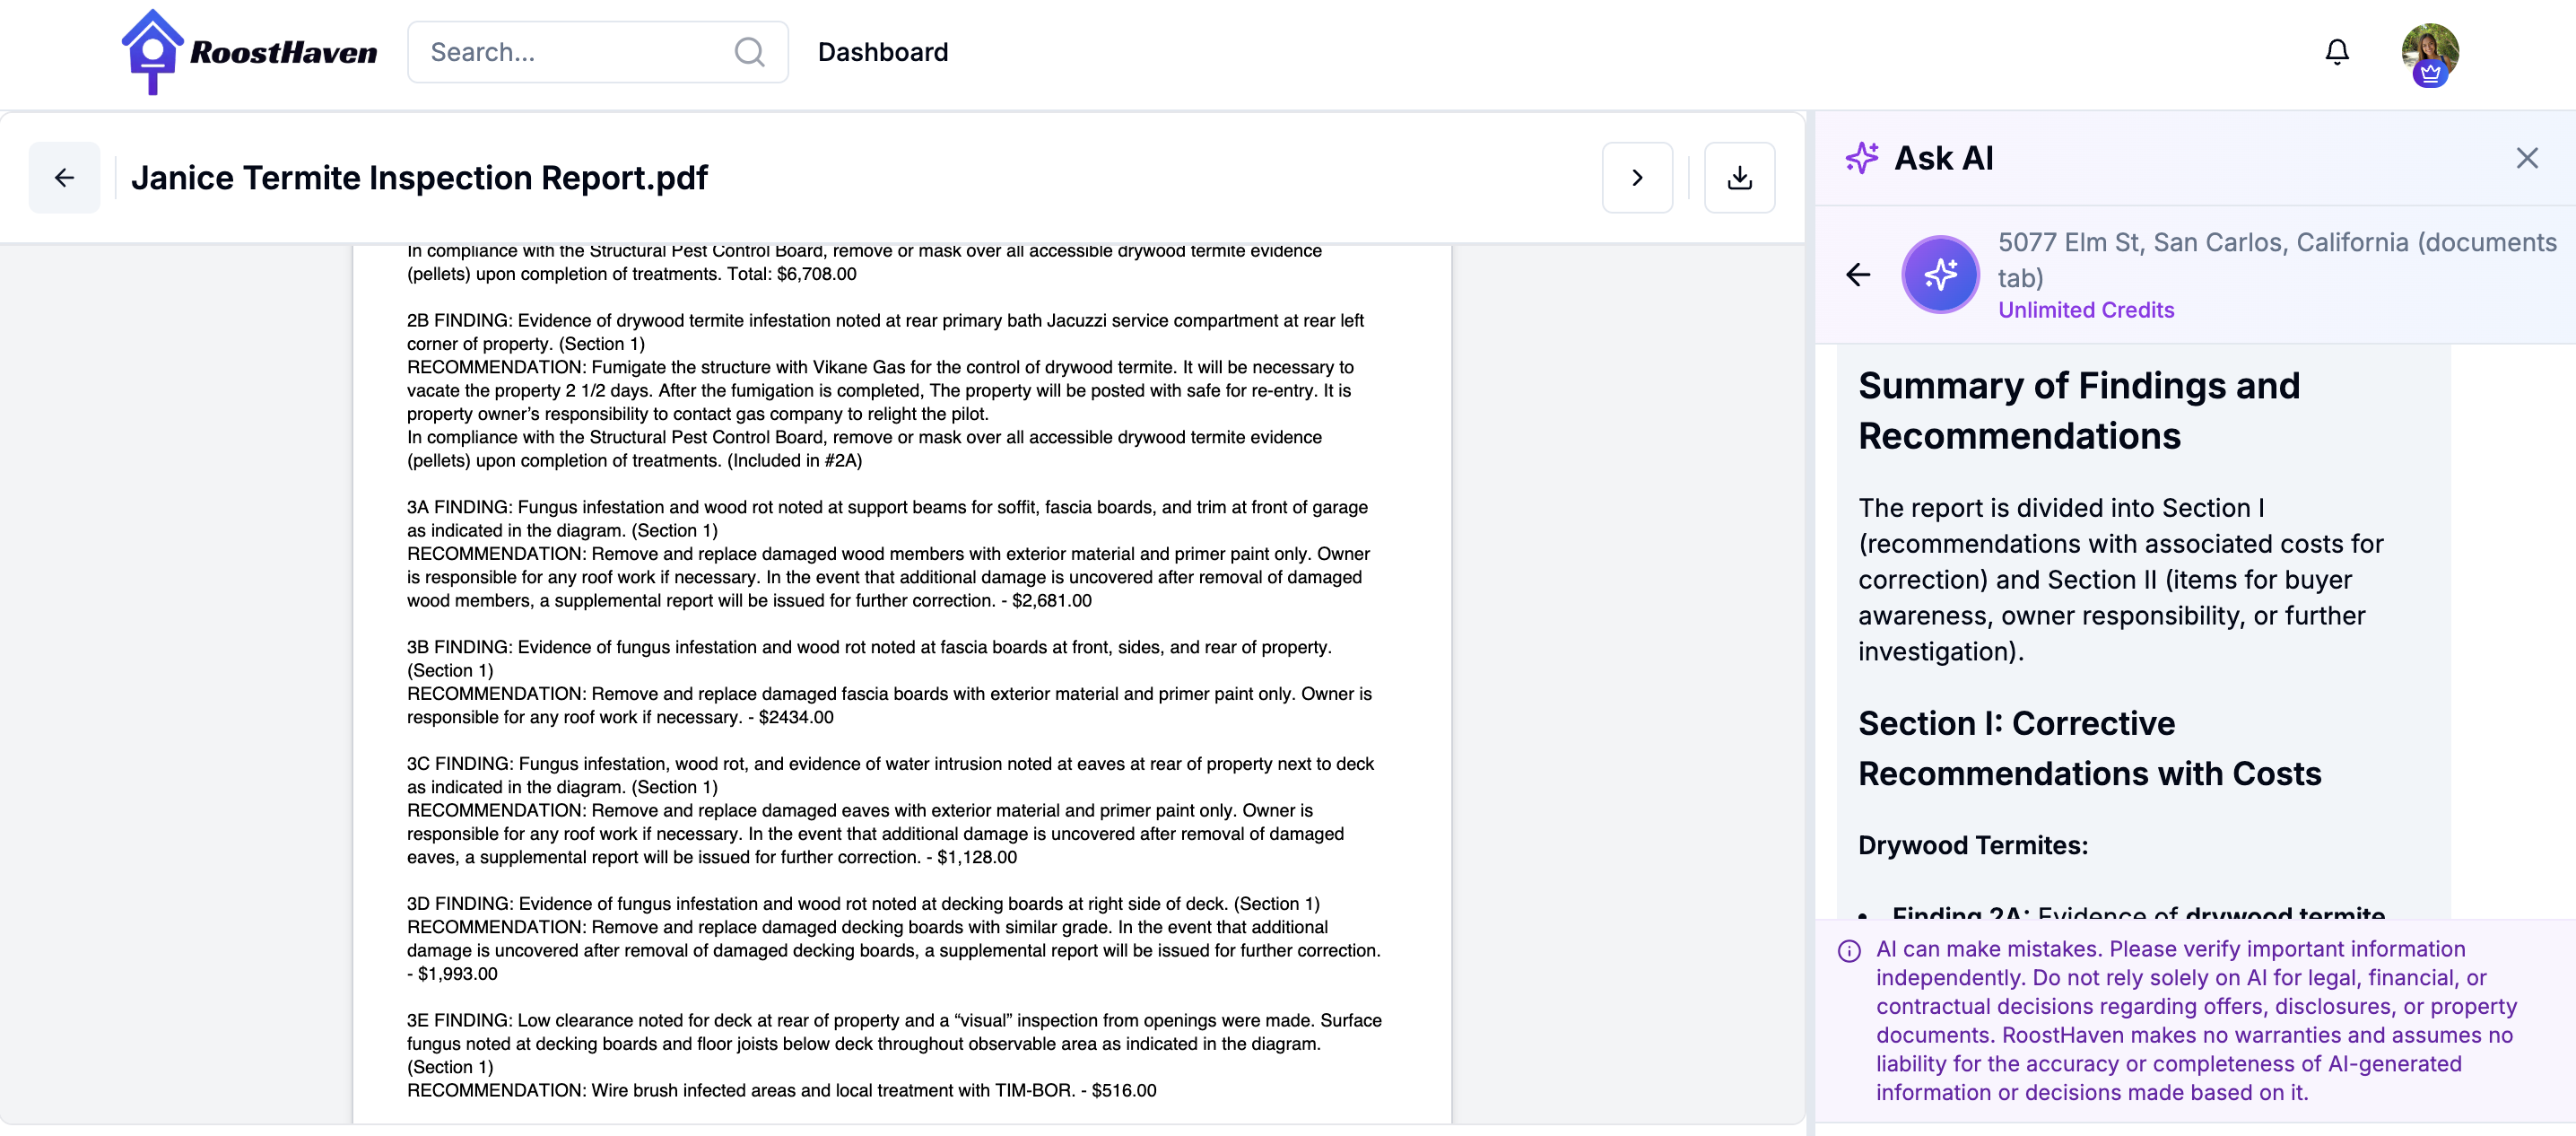Click the search magnifier icon
This screenshot has width=2576, height=1136.
[749, 52]
